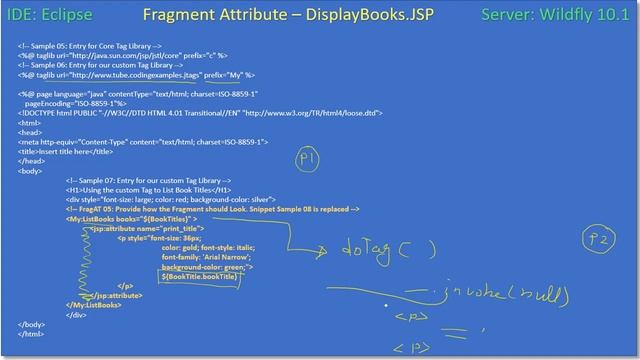Click the closing </head> tag line
Viewport: 640px width, 360px height.
click(x=31, y=161)
